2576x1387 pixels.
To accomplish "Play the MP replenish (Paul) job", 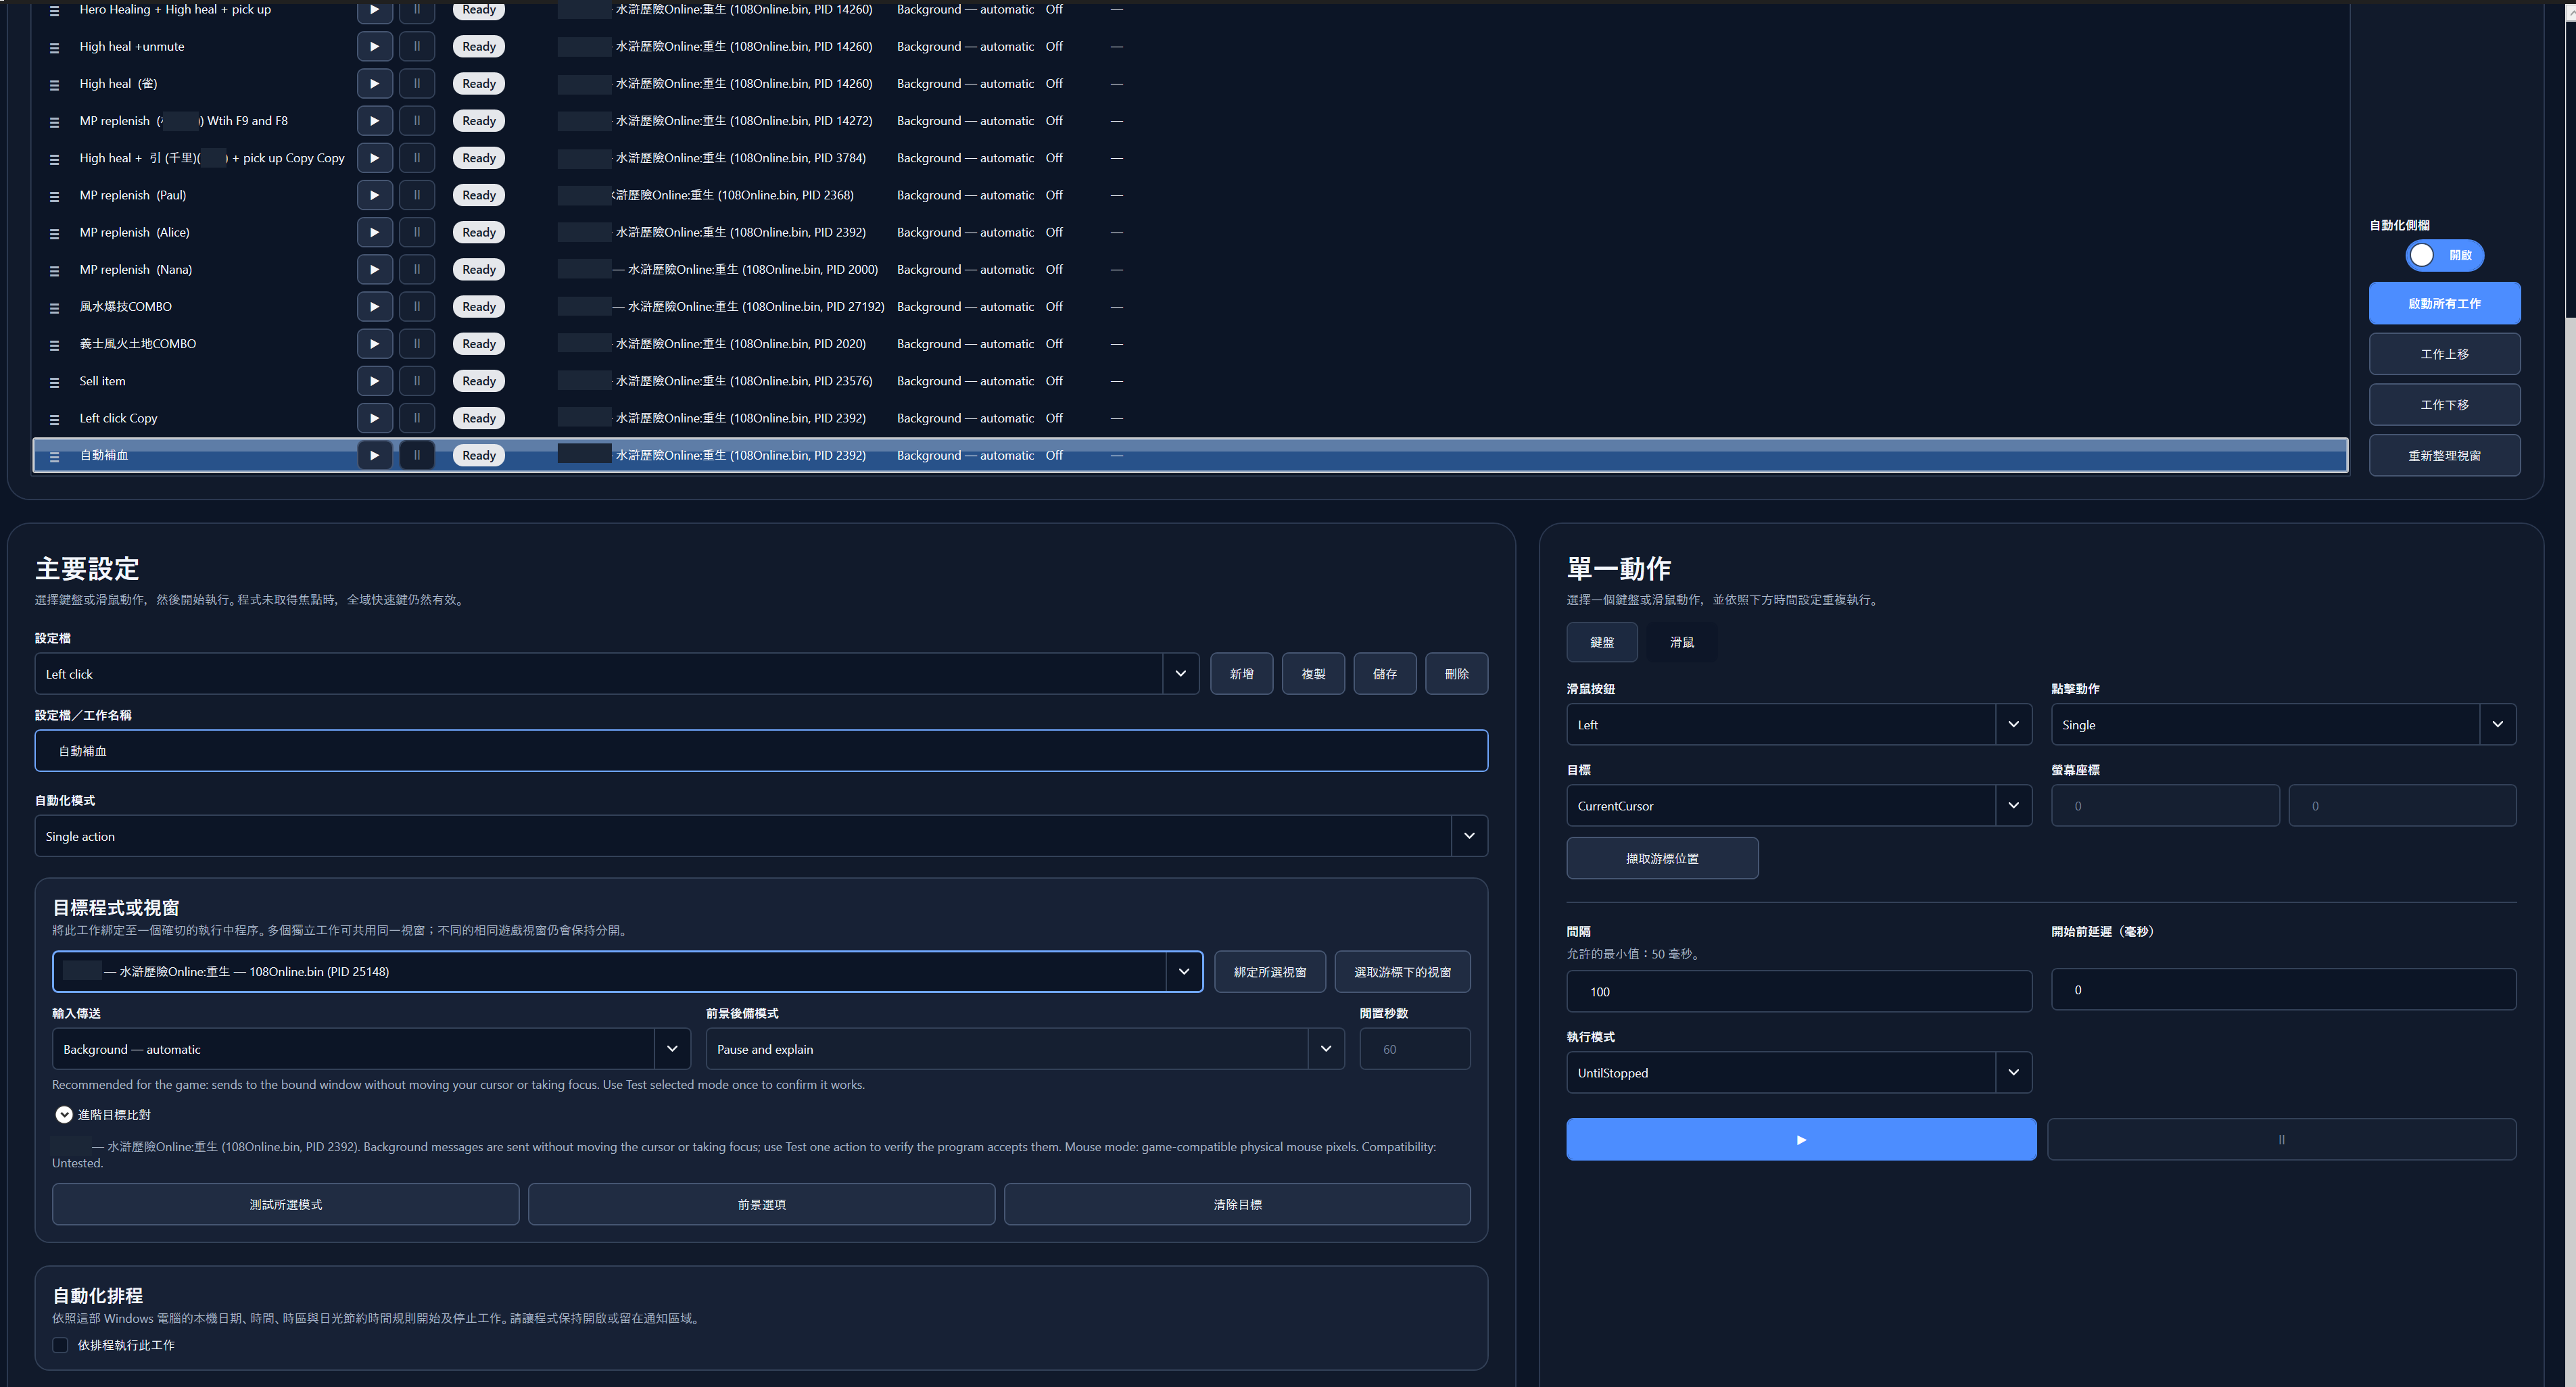I will [x=374, y=195].
